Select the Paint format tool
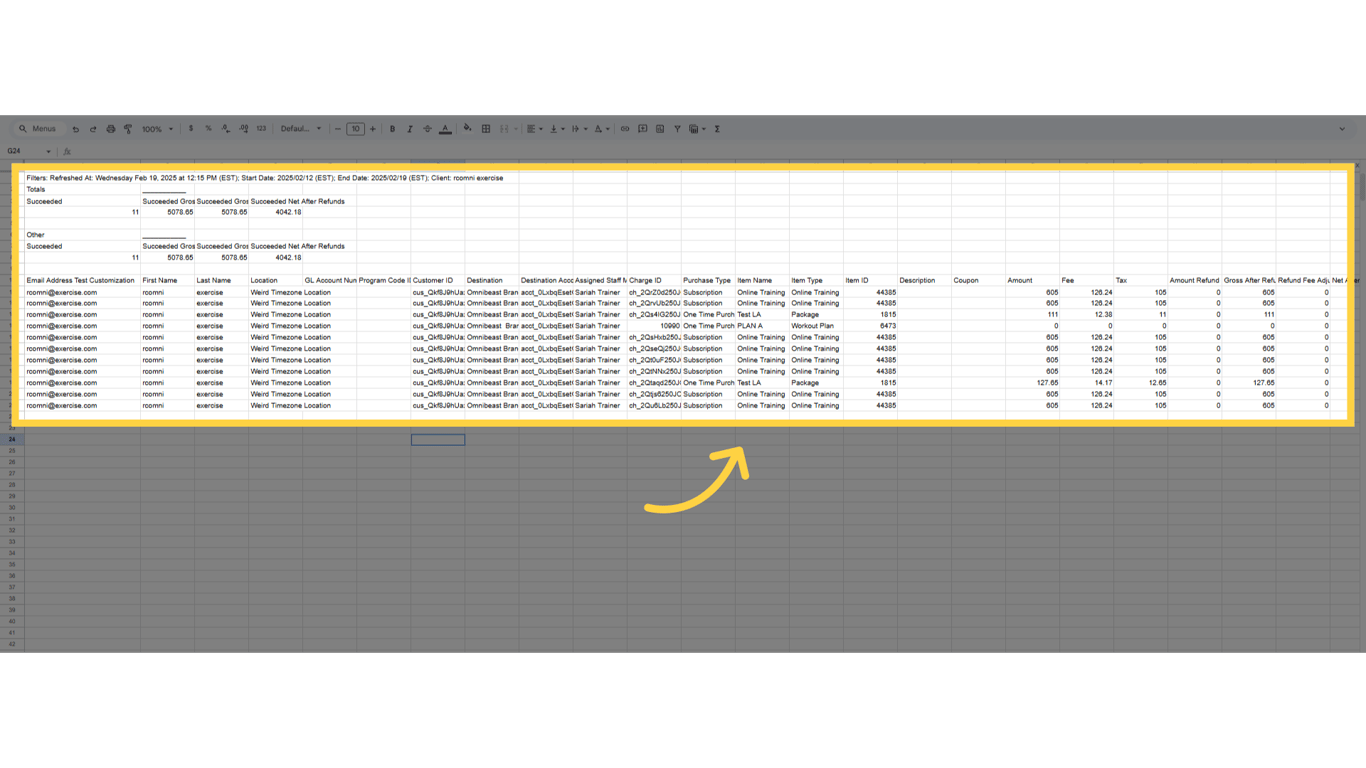The image size is (1366, 768). point(127,128)
